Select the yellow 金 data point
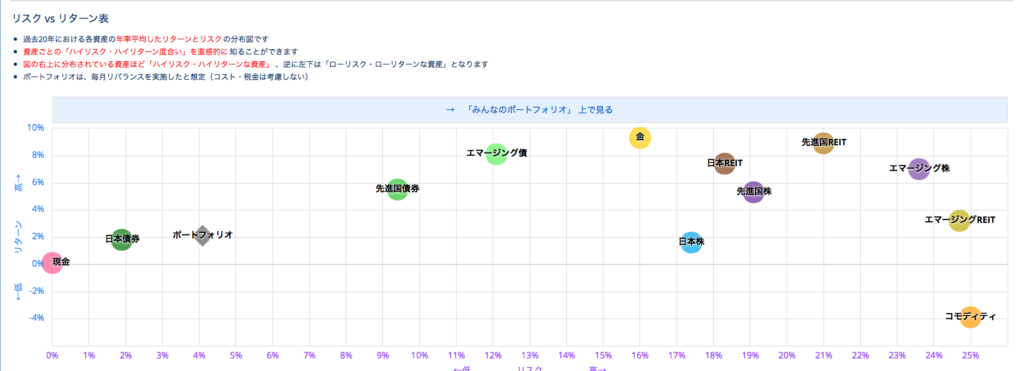1024x371 pixels. tap(640, 138)
